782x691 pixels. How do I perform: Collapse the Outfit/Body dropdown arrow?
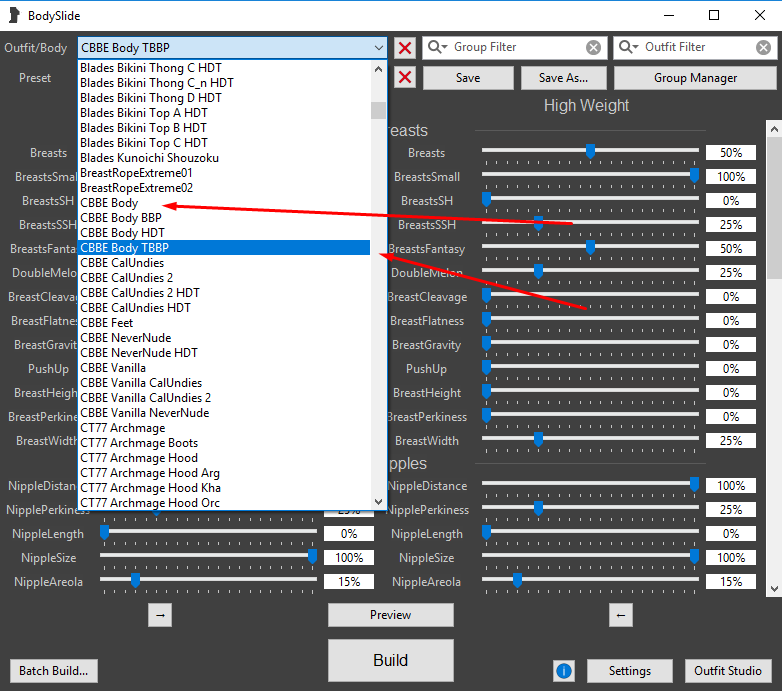pyautogui.click(x=378, y=48)
